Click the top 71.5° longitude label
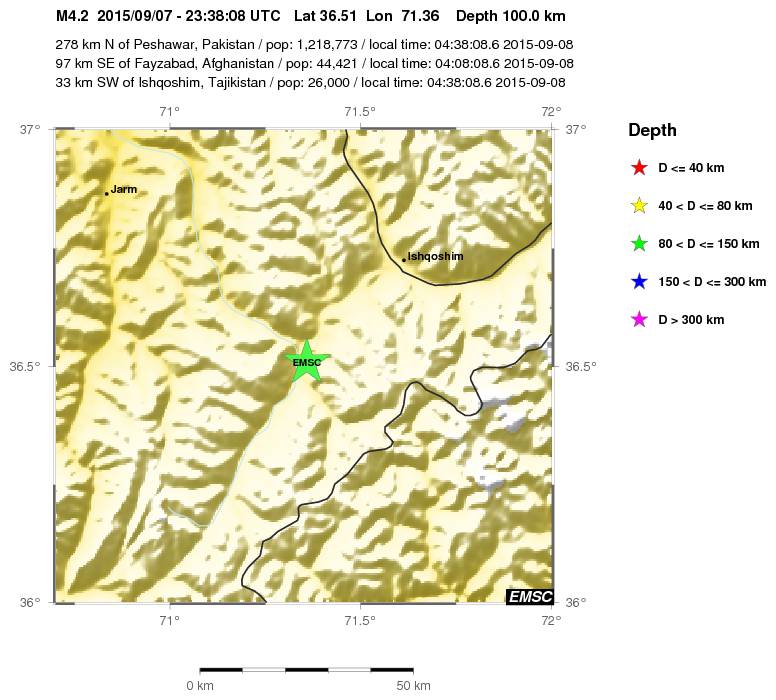The width and height of the screenshot is (776, 700). (360, 112)
